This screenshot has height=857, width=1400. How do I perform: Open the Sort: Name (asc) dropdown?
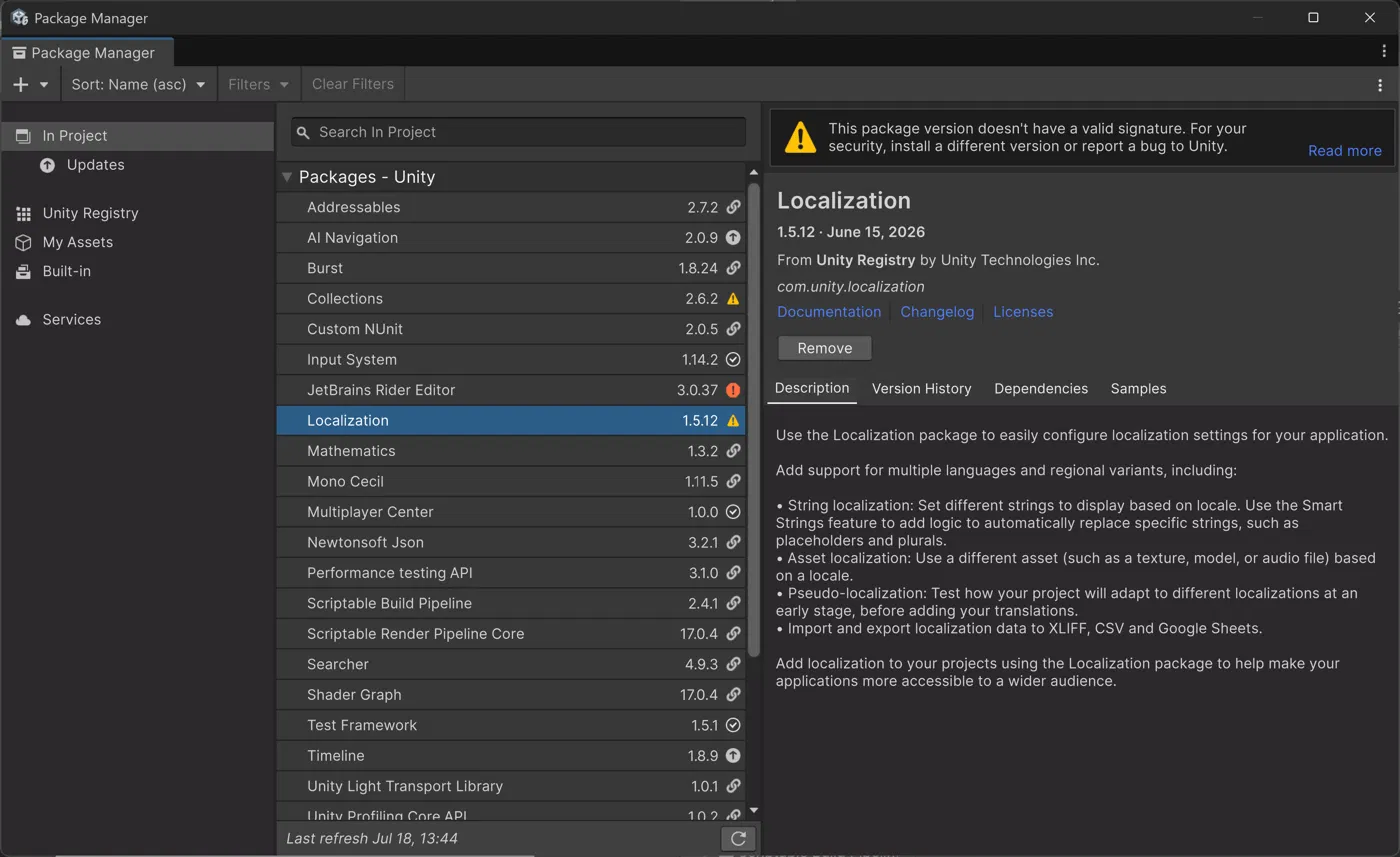tap(138, 84)
